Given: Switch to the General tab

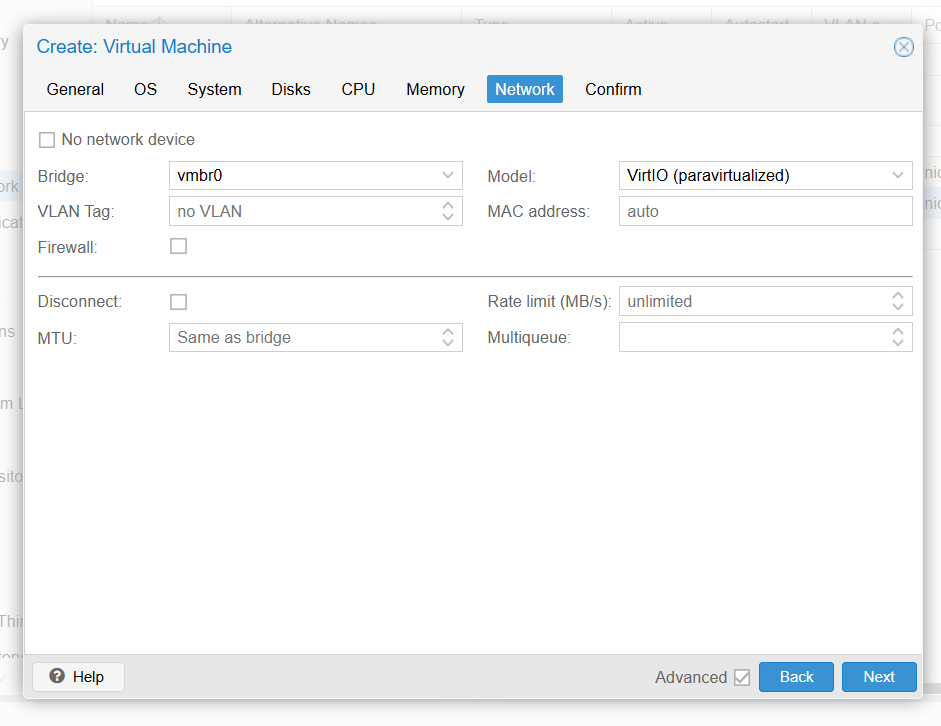Looking at the screenshot, I should [x=75, y=89].
